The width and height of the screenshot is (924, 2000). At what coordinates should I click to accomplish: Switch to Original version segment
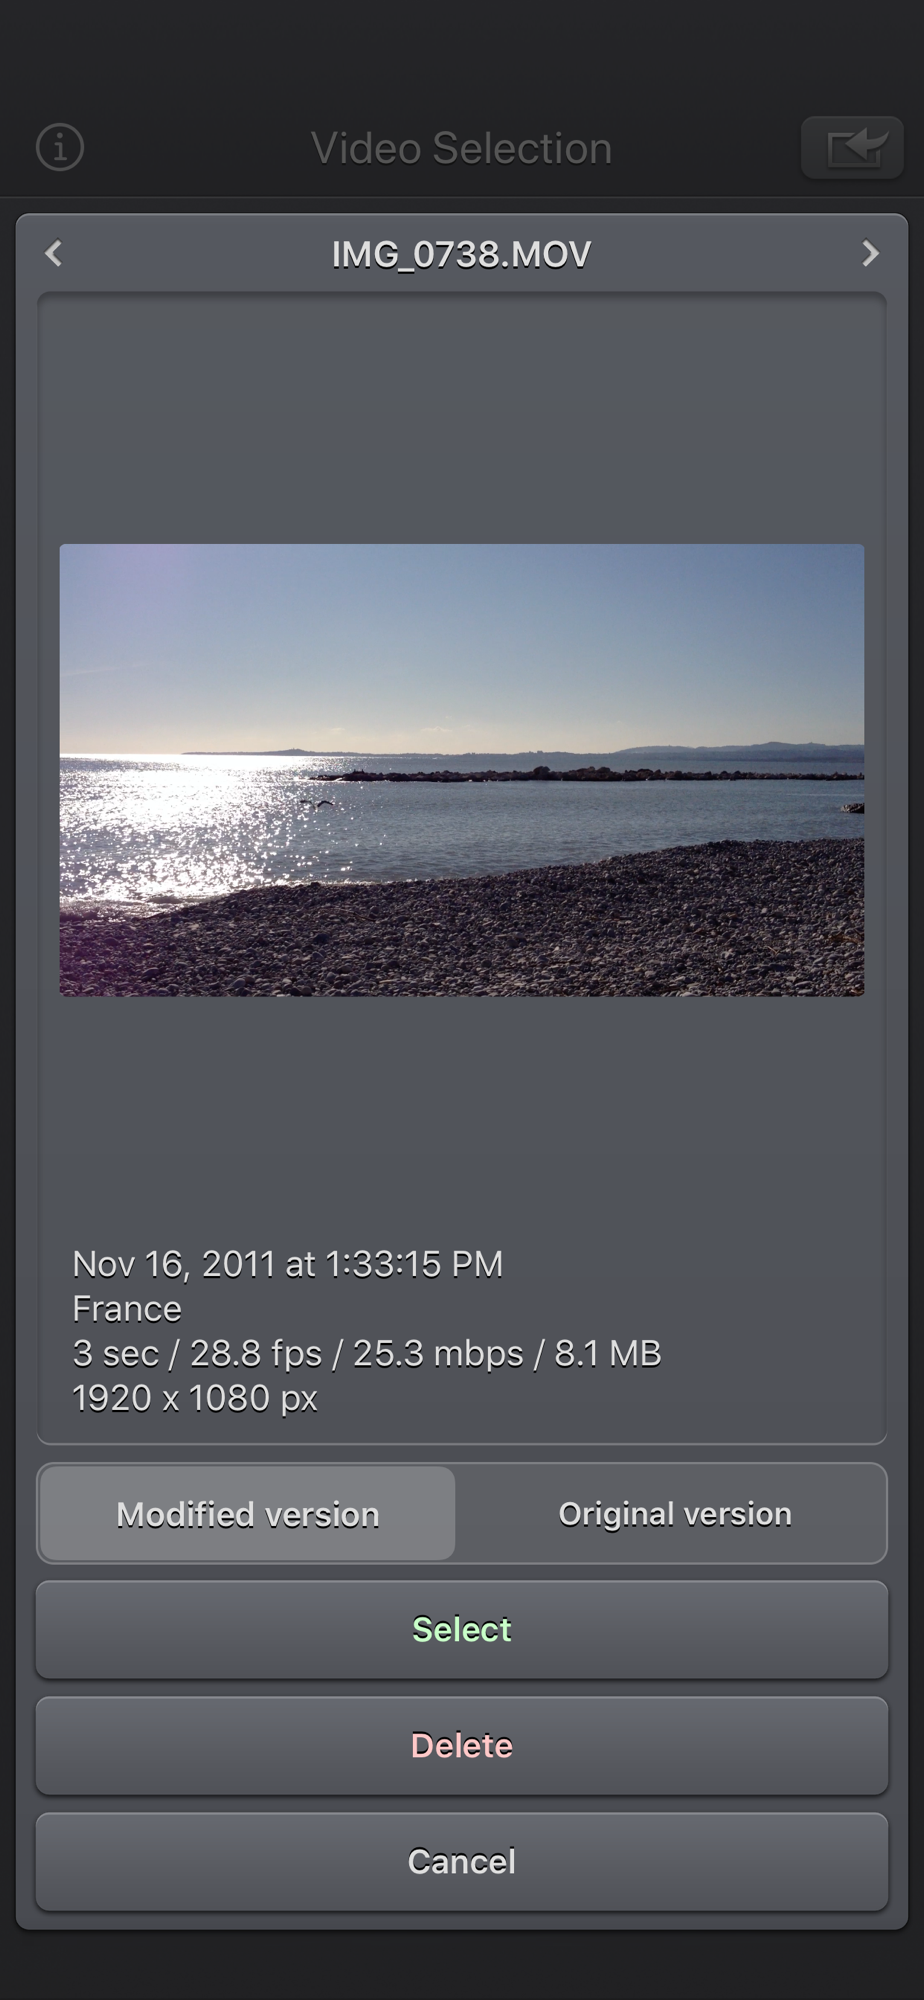(x=675, y=1514)
